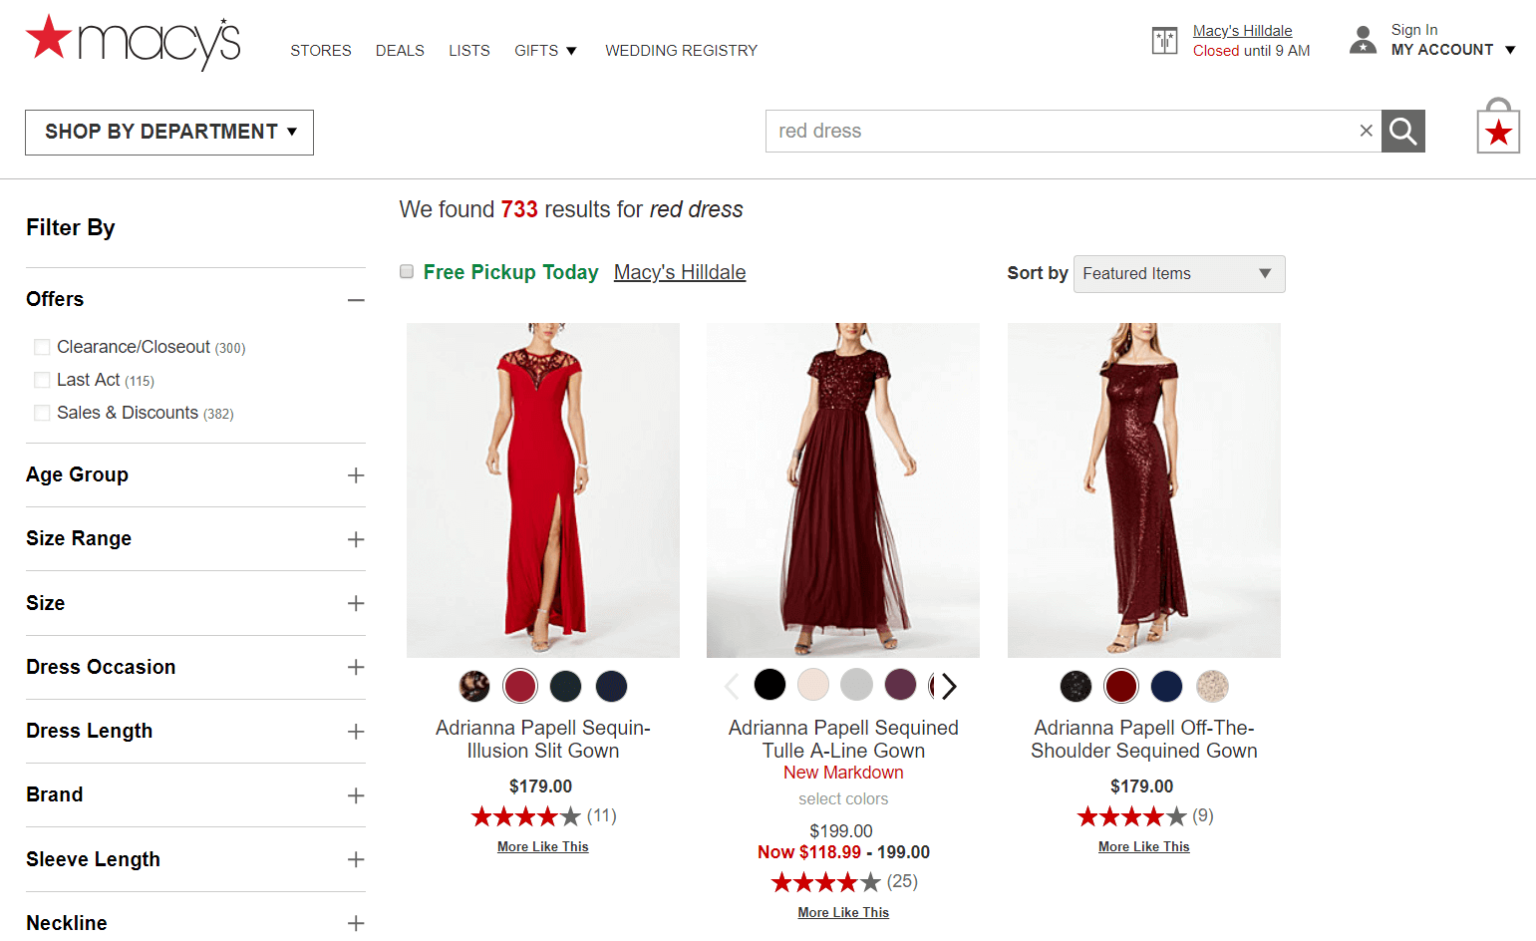The height and width of the screenshot is (941, 1536).
Task: Expand the Dress Occasion filter
Action: (356, 668)
